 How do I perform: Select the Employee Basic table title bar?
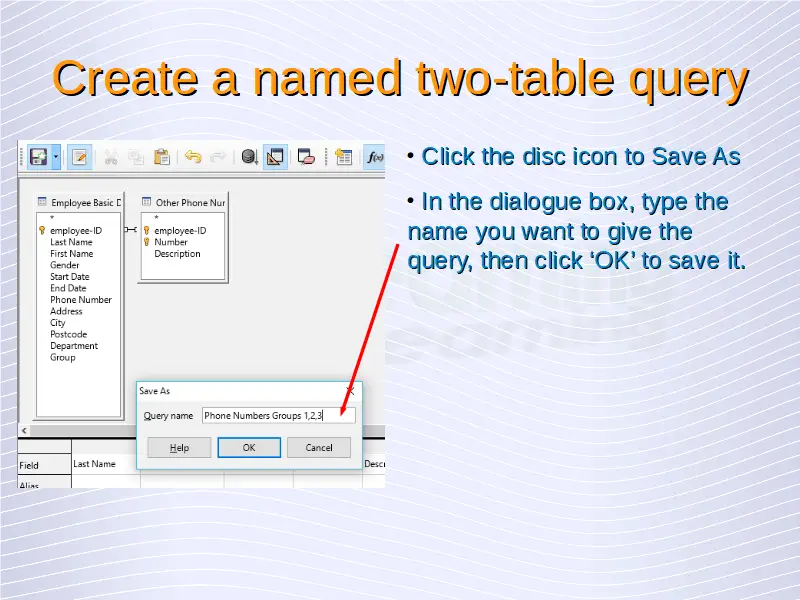click(80, 203)
